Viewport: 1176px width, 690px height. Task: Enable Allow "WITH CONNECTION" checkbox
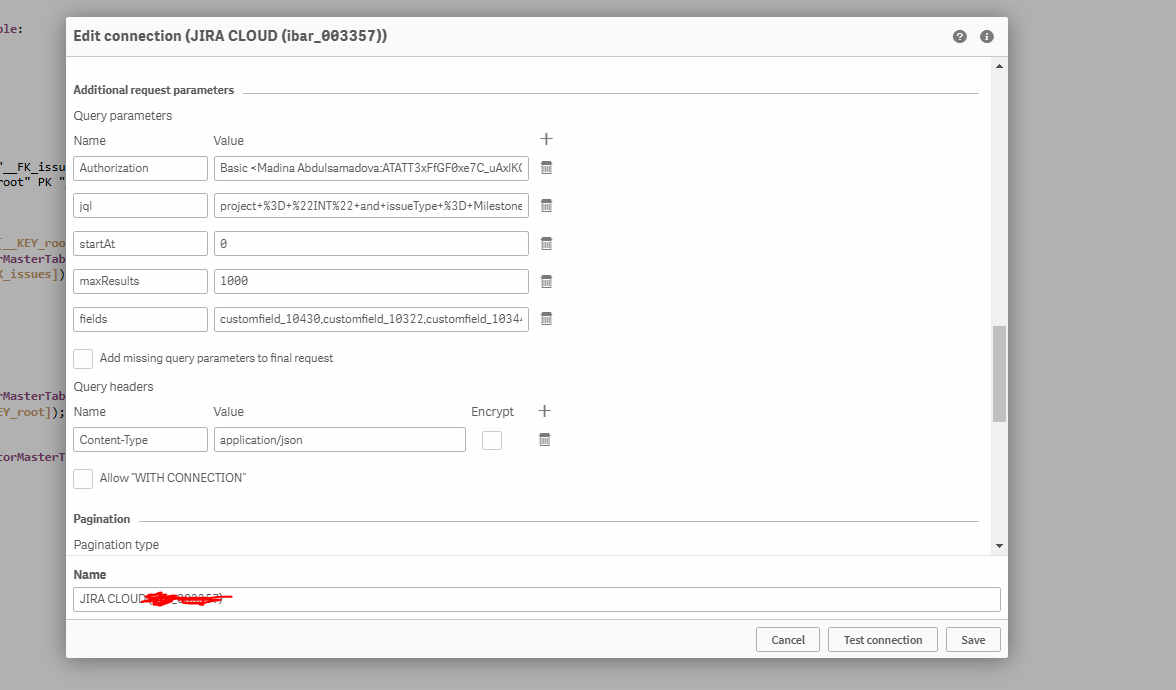pos(83,478)
